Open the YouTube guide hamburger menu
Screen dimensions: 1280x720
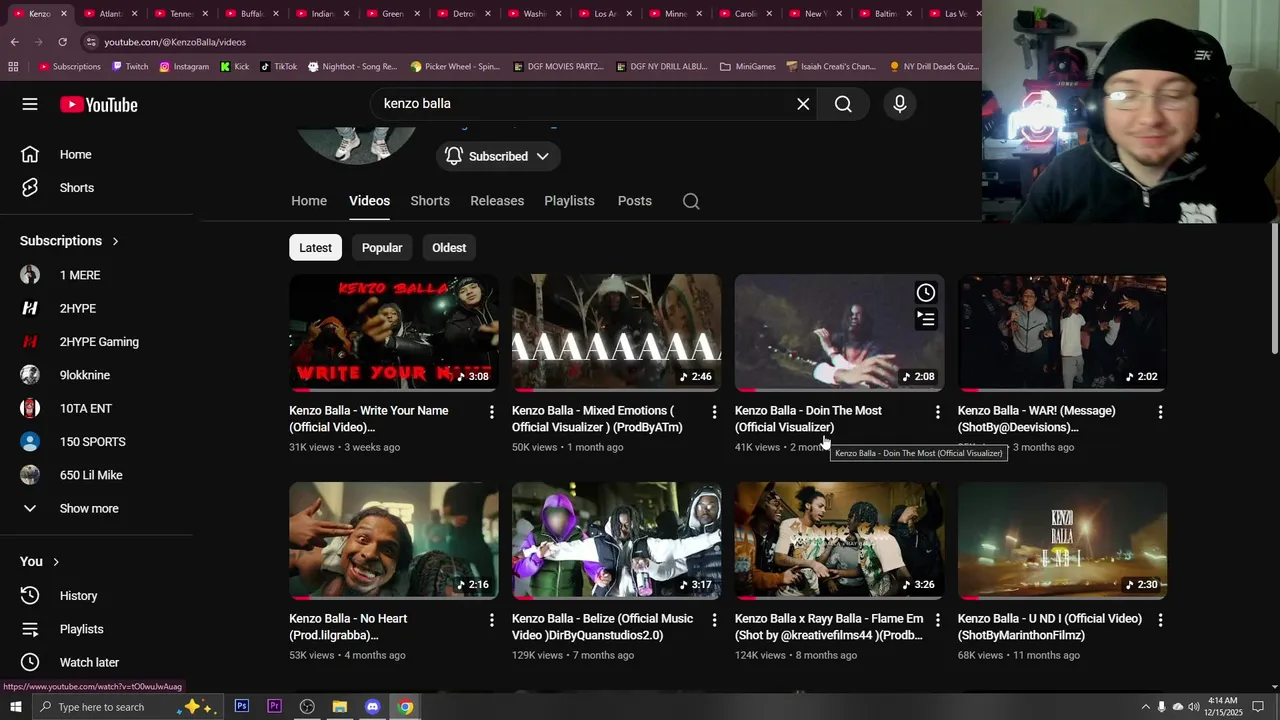tap(30, 104)
